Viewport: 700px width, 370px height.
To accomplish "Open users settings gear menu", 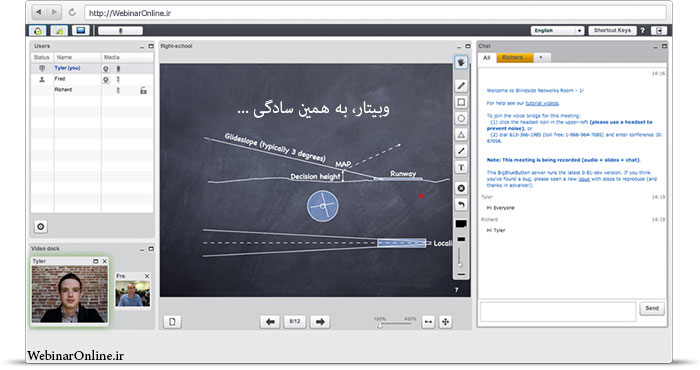I will (x=41, y=227).
